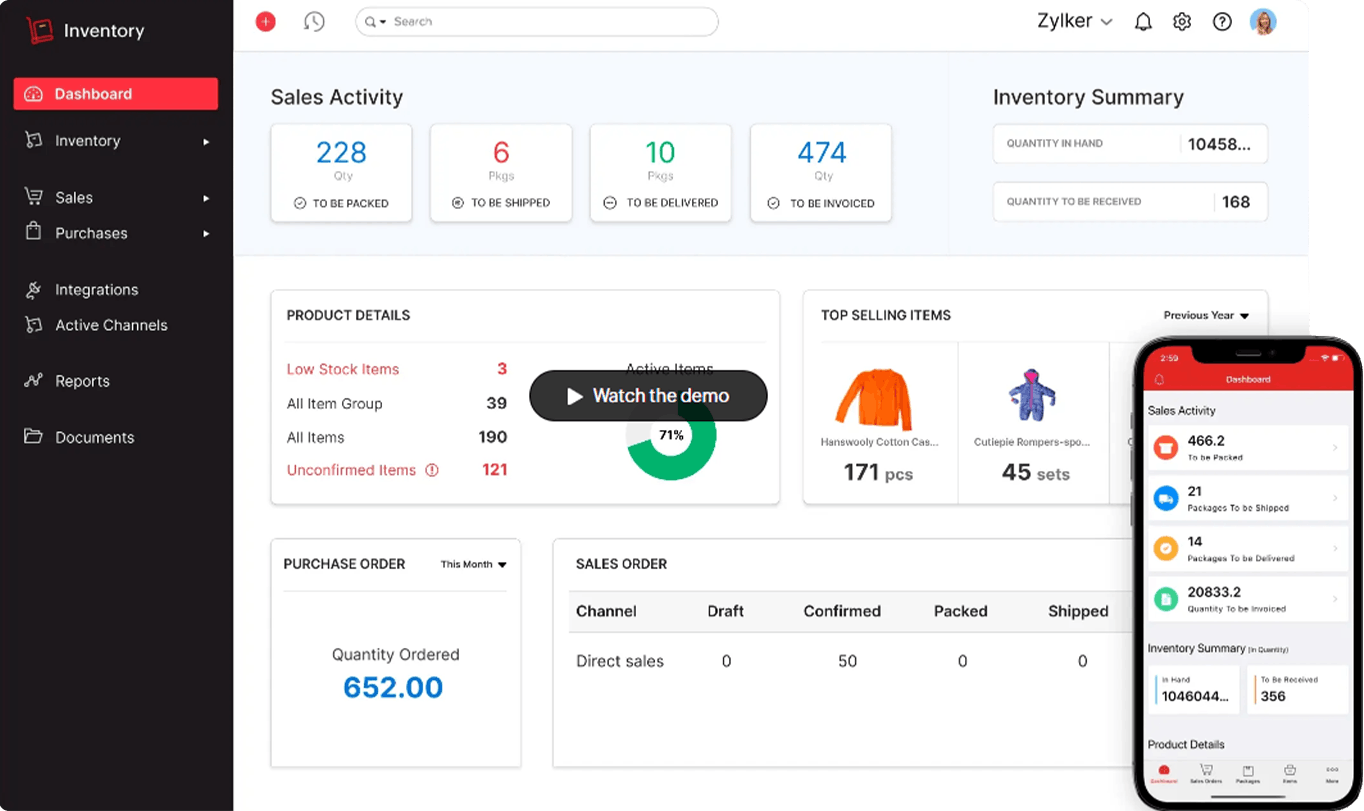Click the info icon beside Unconfirmed Items
The height and width of the screenshot is (811, 1364).
tap(432, 470)
